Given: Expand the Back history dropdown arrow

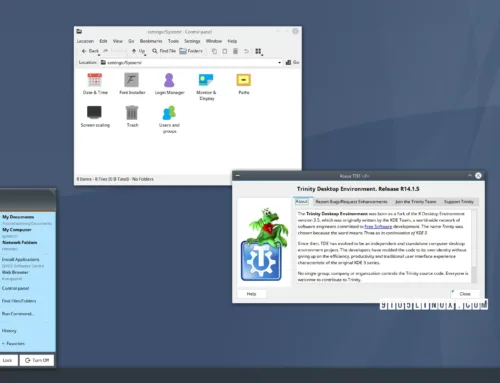Looking at the screenshot, I should pyautogui.click(x=99, y=55).
